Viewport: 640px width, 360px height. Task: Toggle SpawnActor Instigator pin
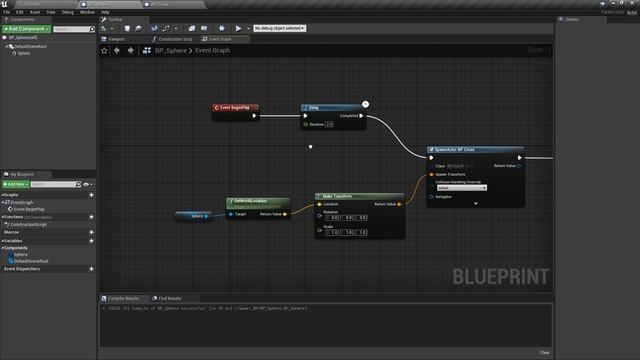tap(431, 197)
